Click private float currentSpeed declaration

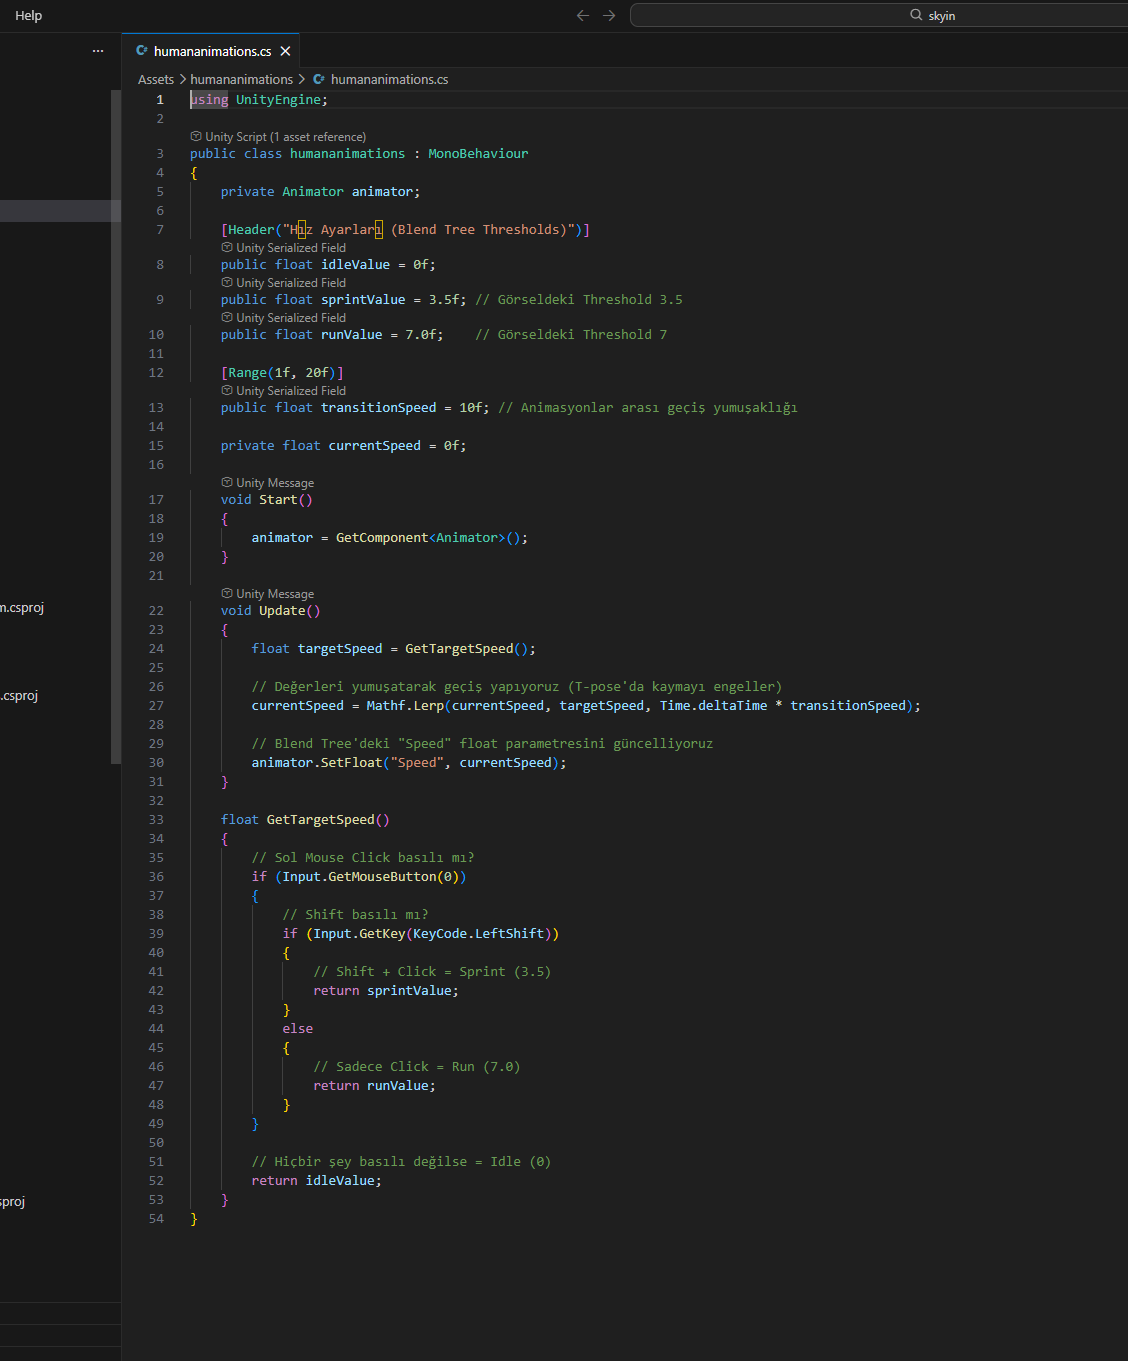[343, 446]
